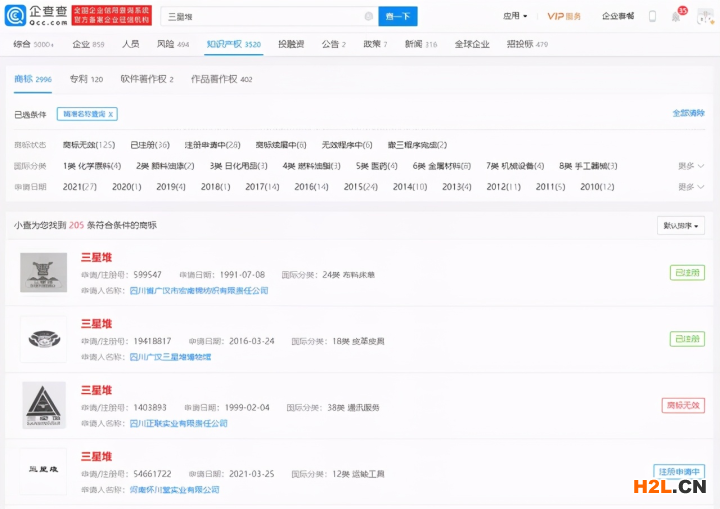Open the VIP服务 link
The height and width of the screenshot is (509, 720).
pos(564,16)
